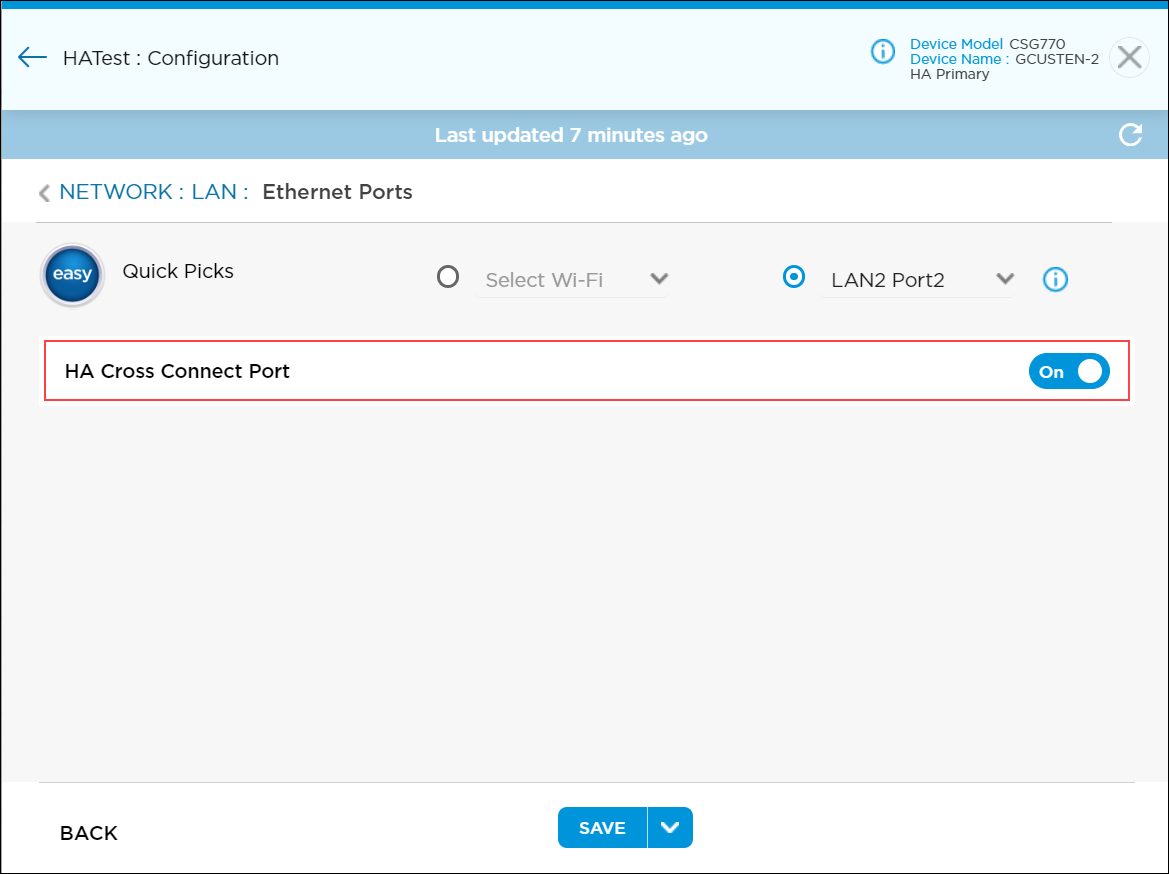Click the SAVE button
This screenshot has width=1169, height=874.
pos(602,828)
